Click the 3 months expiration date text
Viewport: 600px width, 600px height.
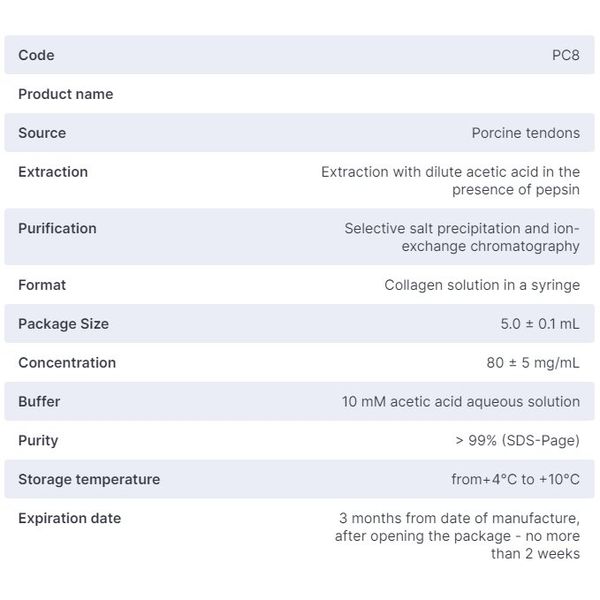[x=459, y=536]
